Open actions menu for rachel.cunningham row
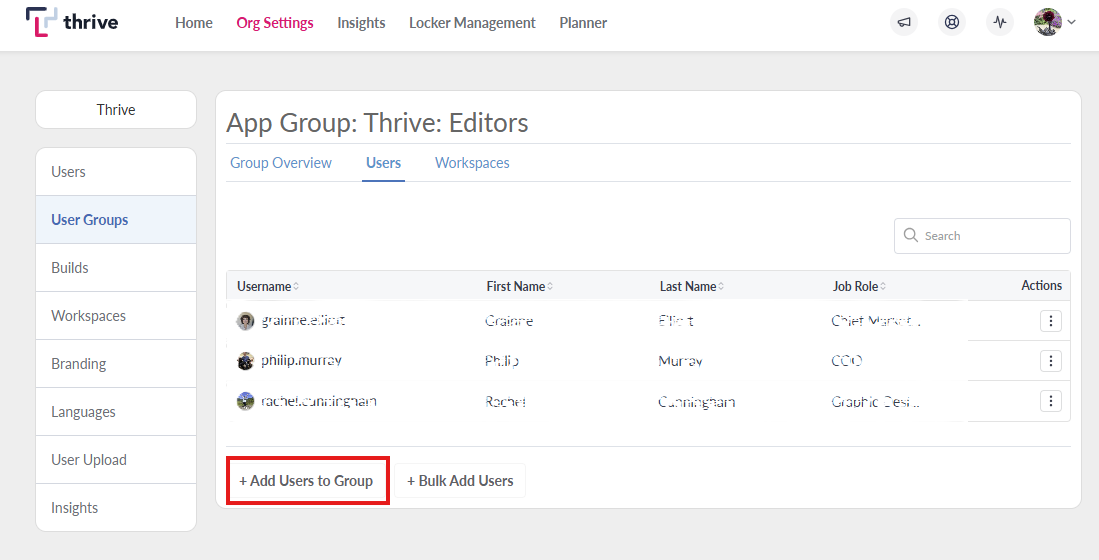 1050,401
